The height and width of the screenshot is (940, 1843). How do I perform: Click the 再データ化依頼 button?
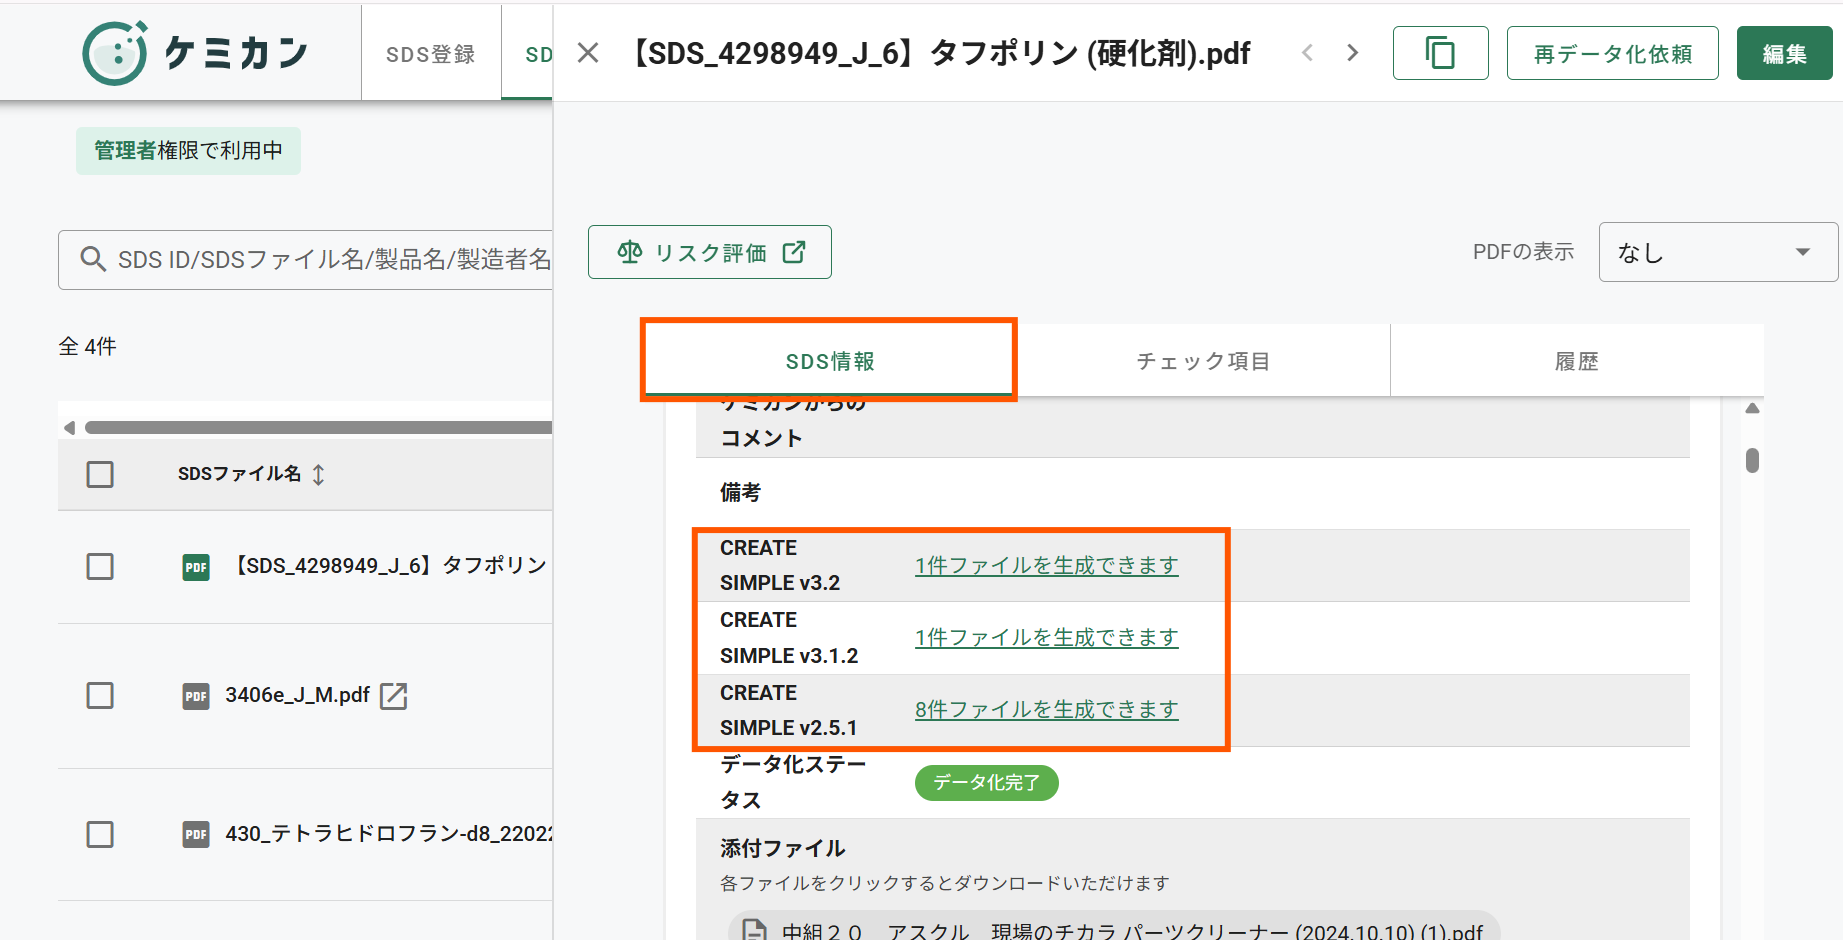(1612, 53)
